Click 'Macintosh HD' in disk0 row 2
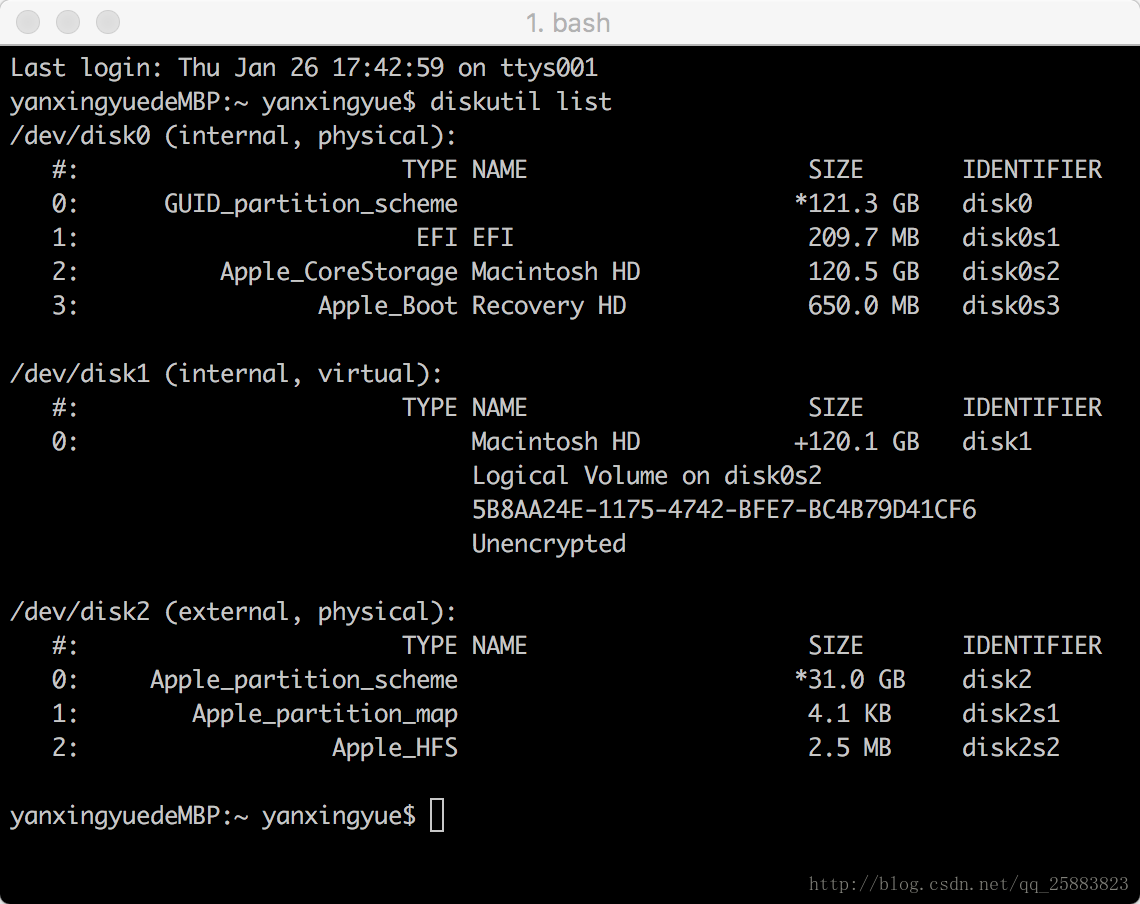 (556, 272)
